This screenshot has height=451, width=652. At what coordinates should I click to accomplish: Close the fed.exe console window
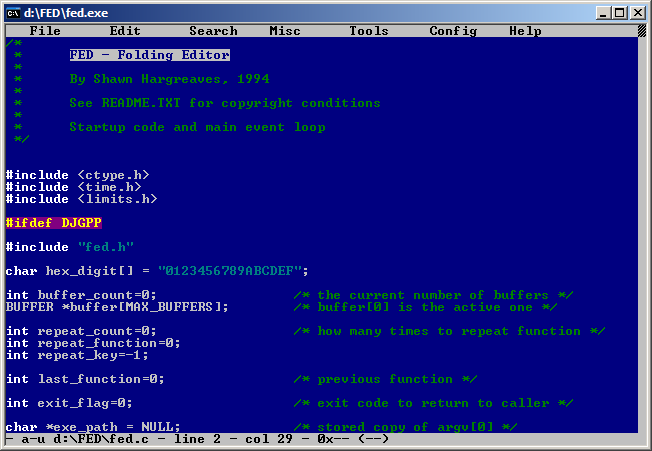coord(637,12)
